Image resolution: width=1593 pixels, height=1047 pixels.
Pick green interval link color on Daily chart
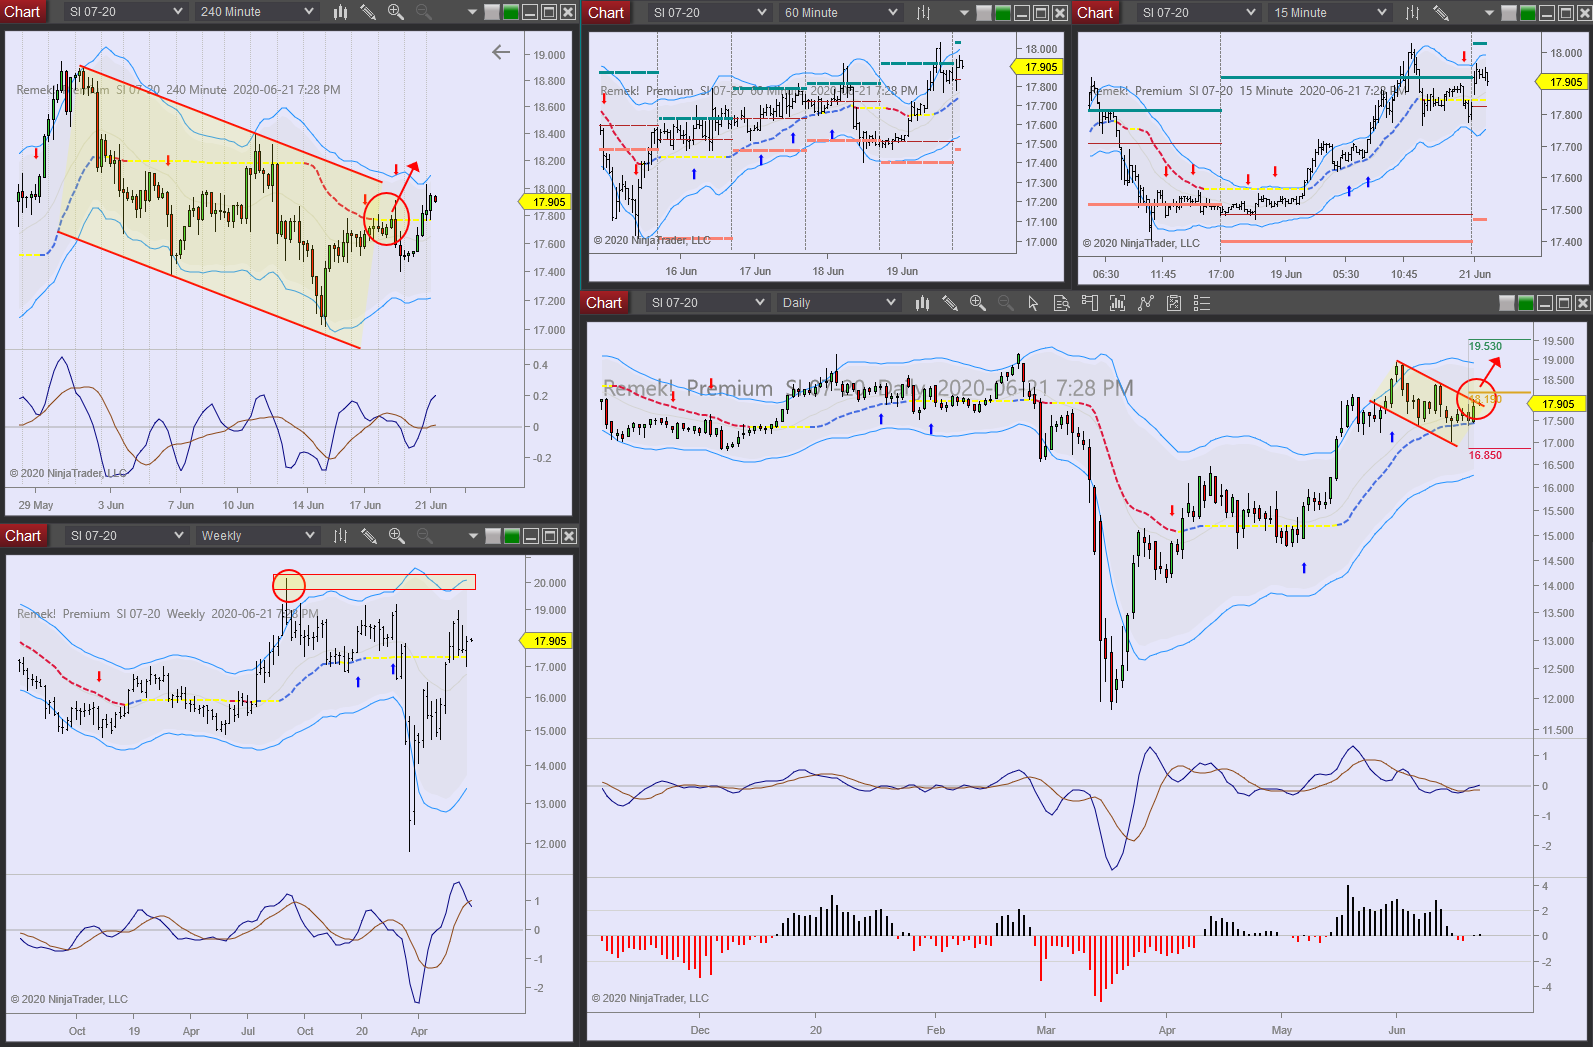(x=1526, y=303)
